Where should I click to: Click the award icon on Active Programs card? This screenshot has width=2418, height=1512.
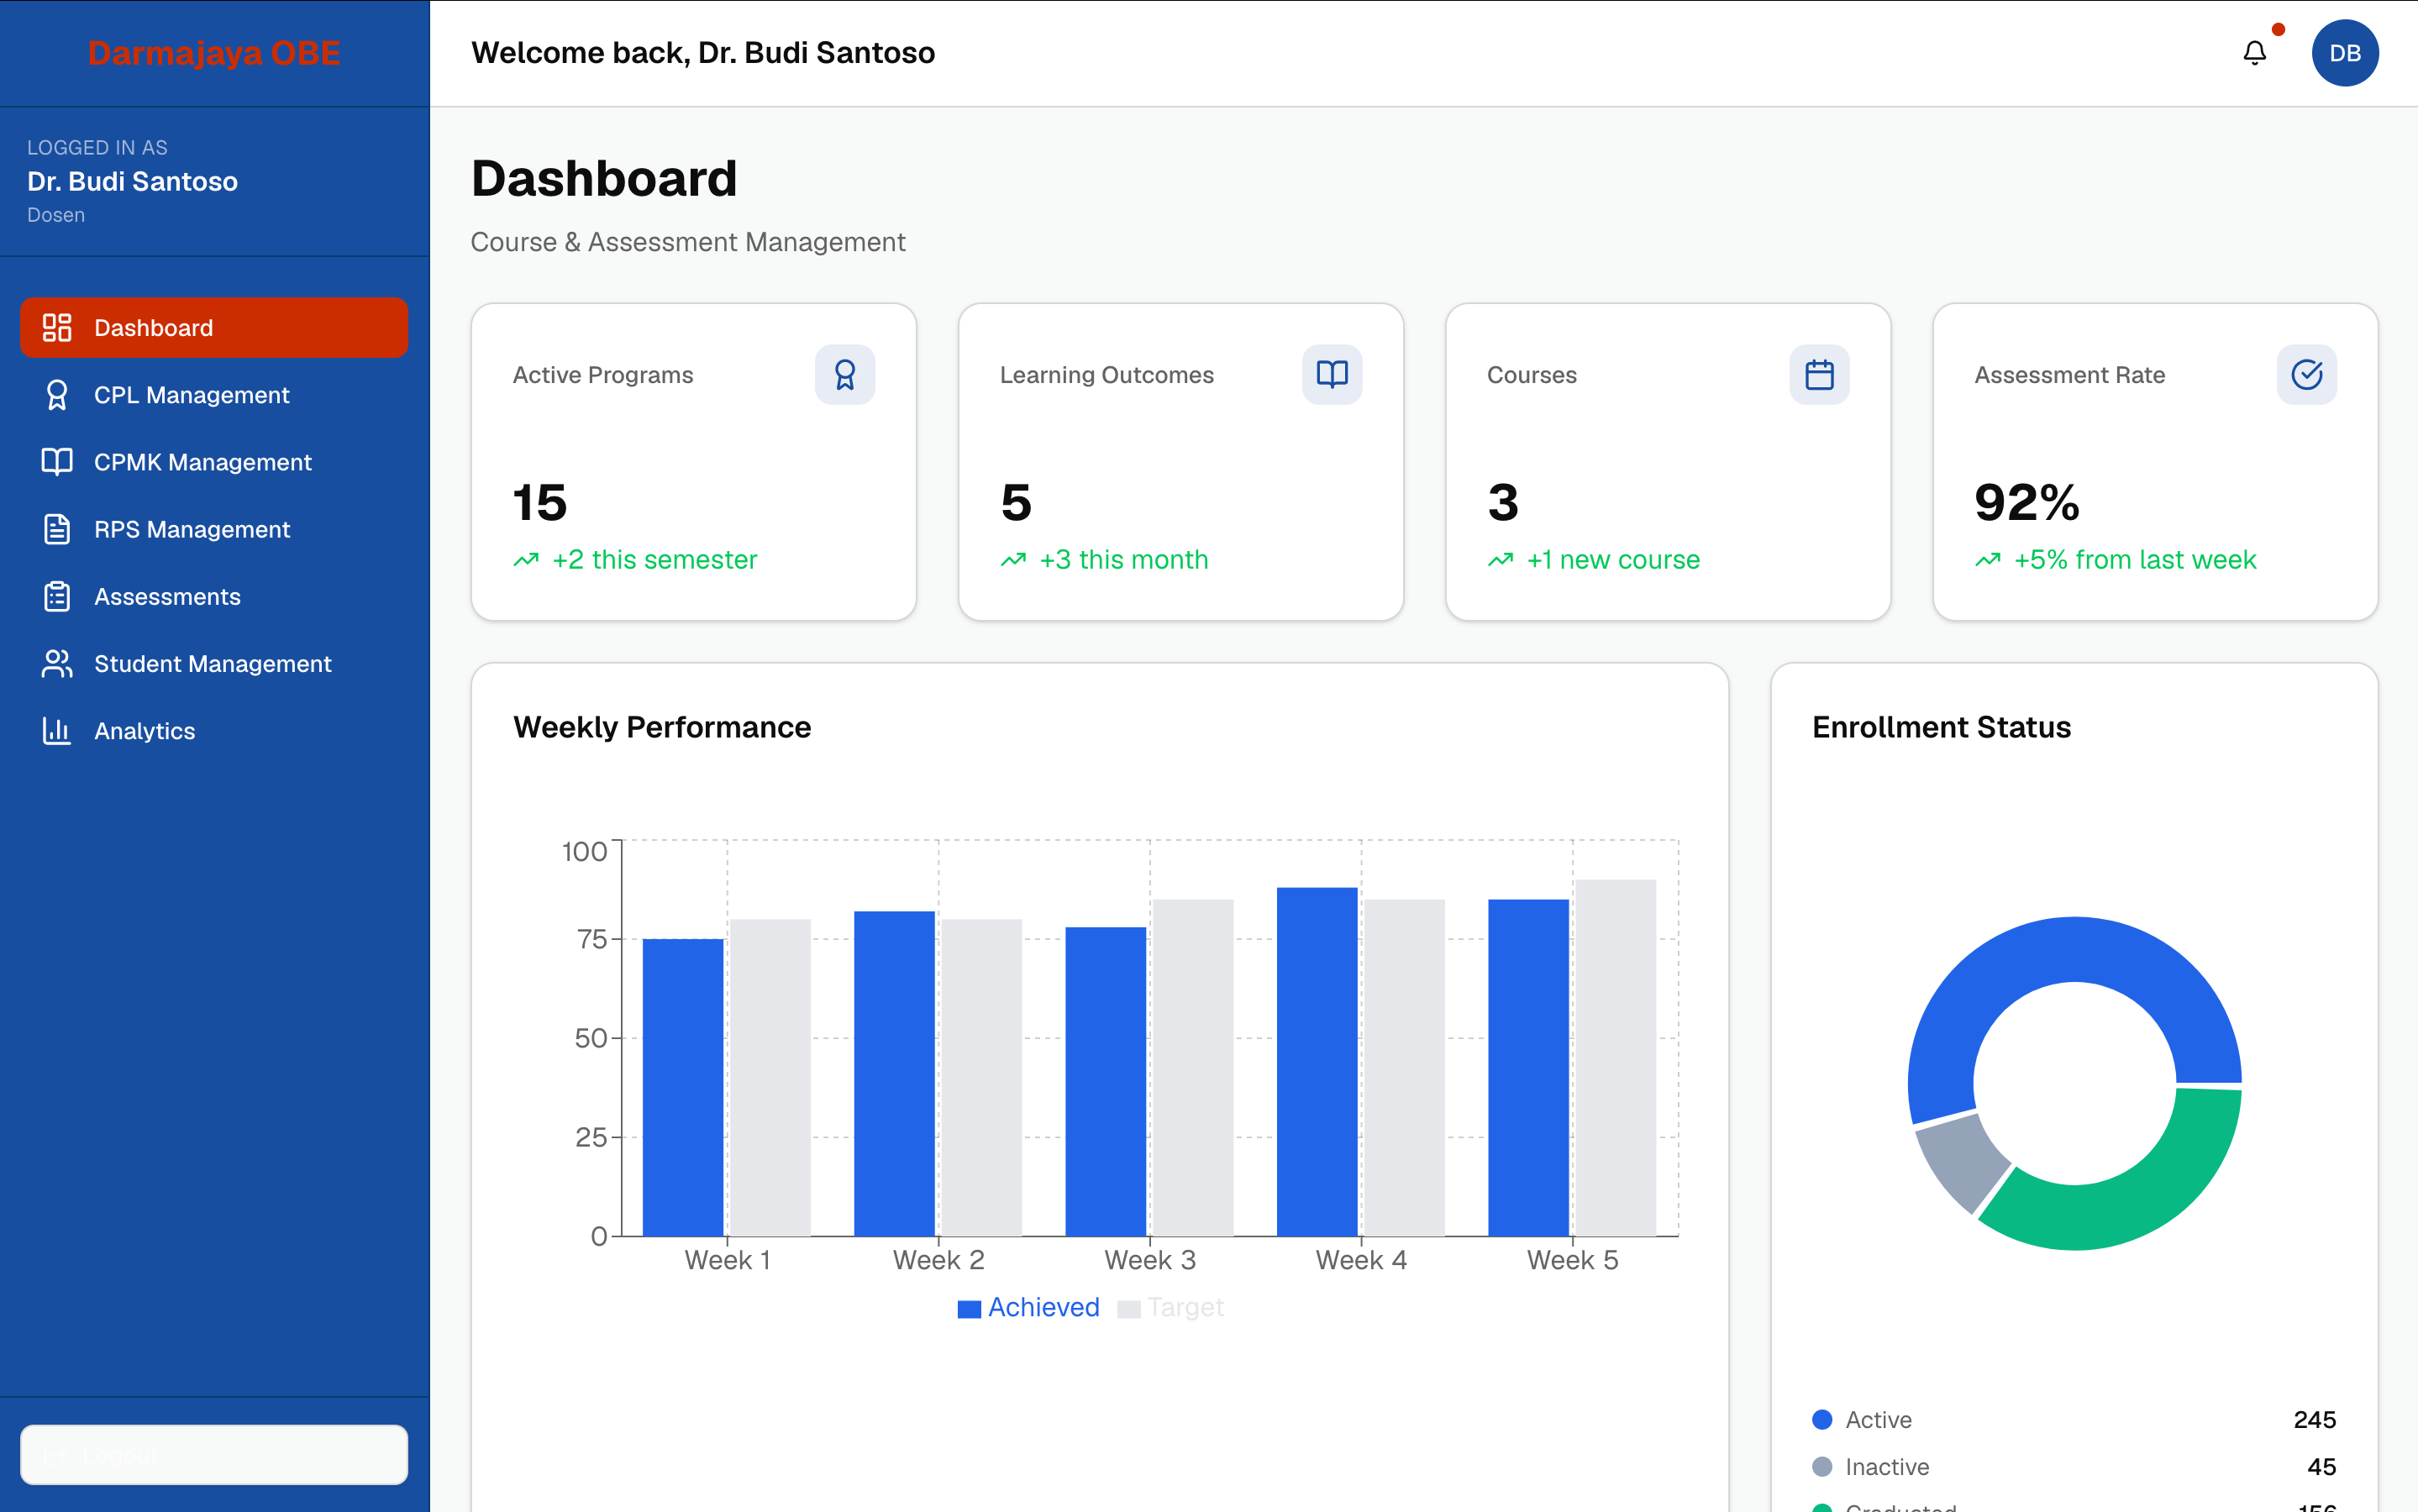[845, 375]
